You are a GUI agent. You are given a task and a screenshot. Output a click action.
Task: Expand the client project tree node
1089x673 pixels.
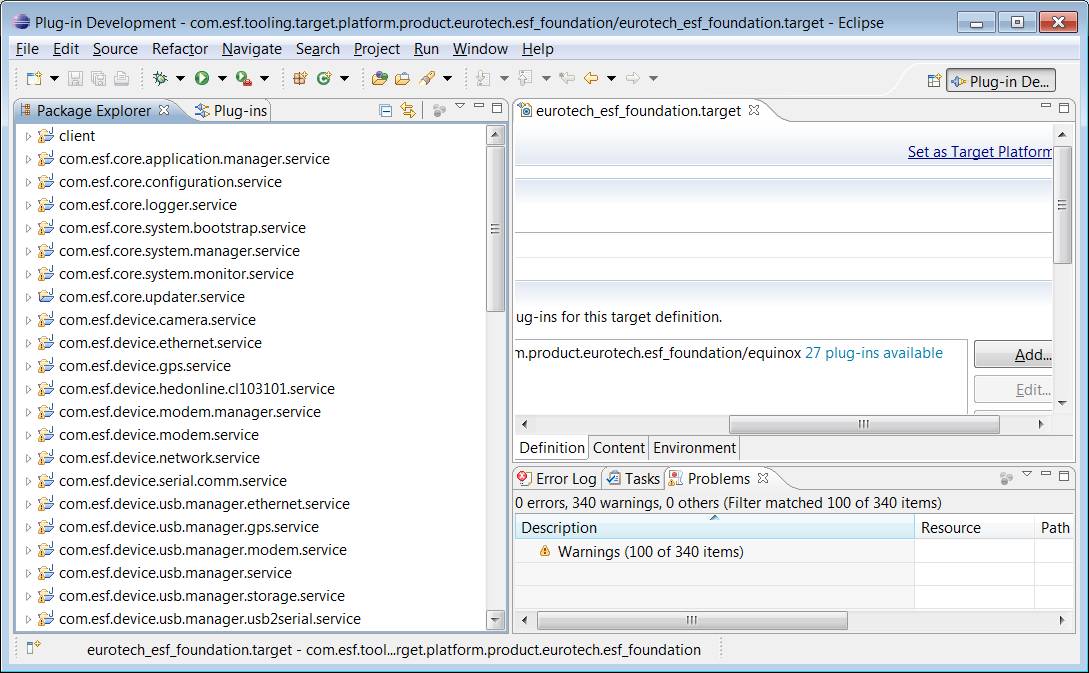click(28, 136)
